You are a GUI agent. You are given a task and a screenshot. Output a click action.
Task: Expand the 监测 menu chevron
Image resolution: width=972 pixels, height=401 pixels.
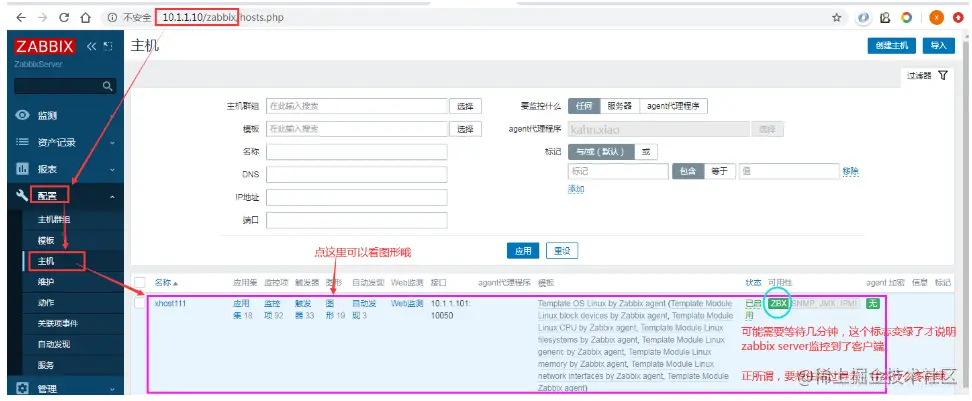click(112, 116)
